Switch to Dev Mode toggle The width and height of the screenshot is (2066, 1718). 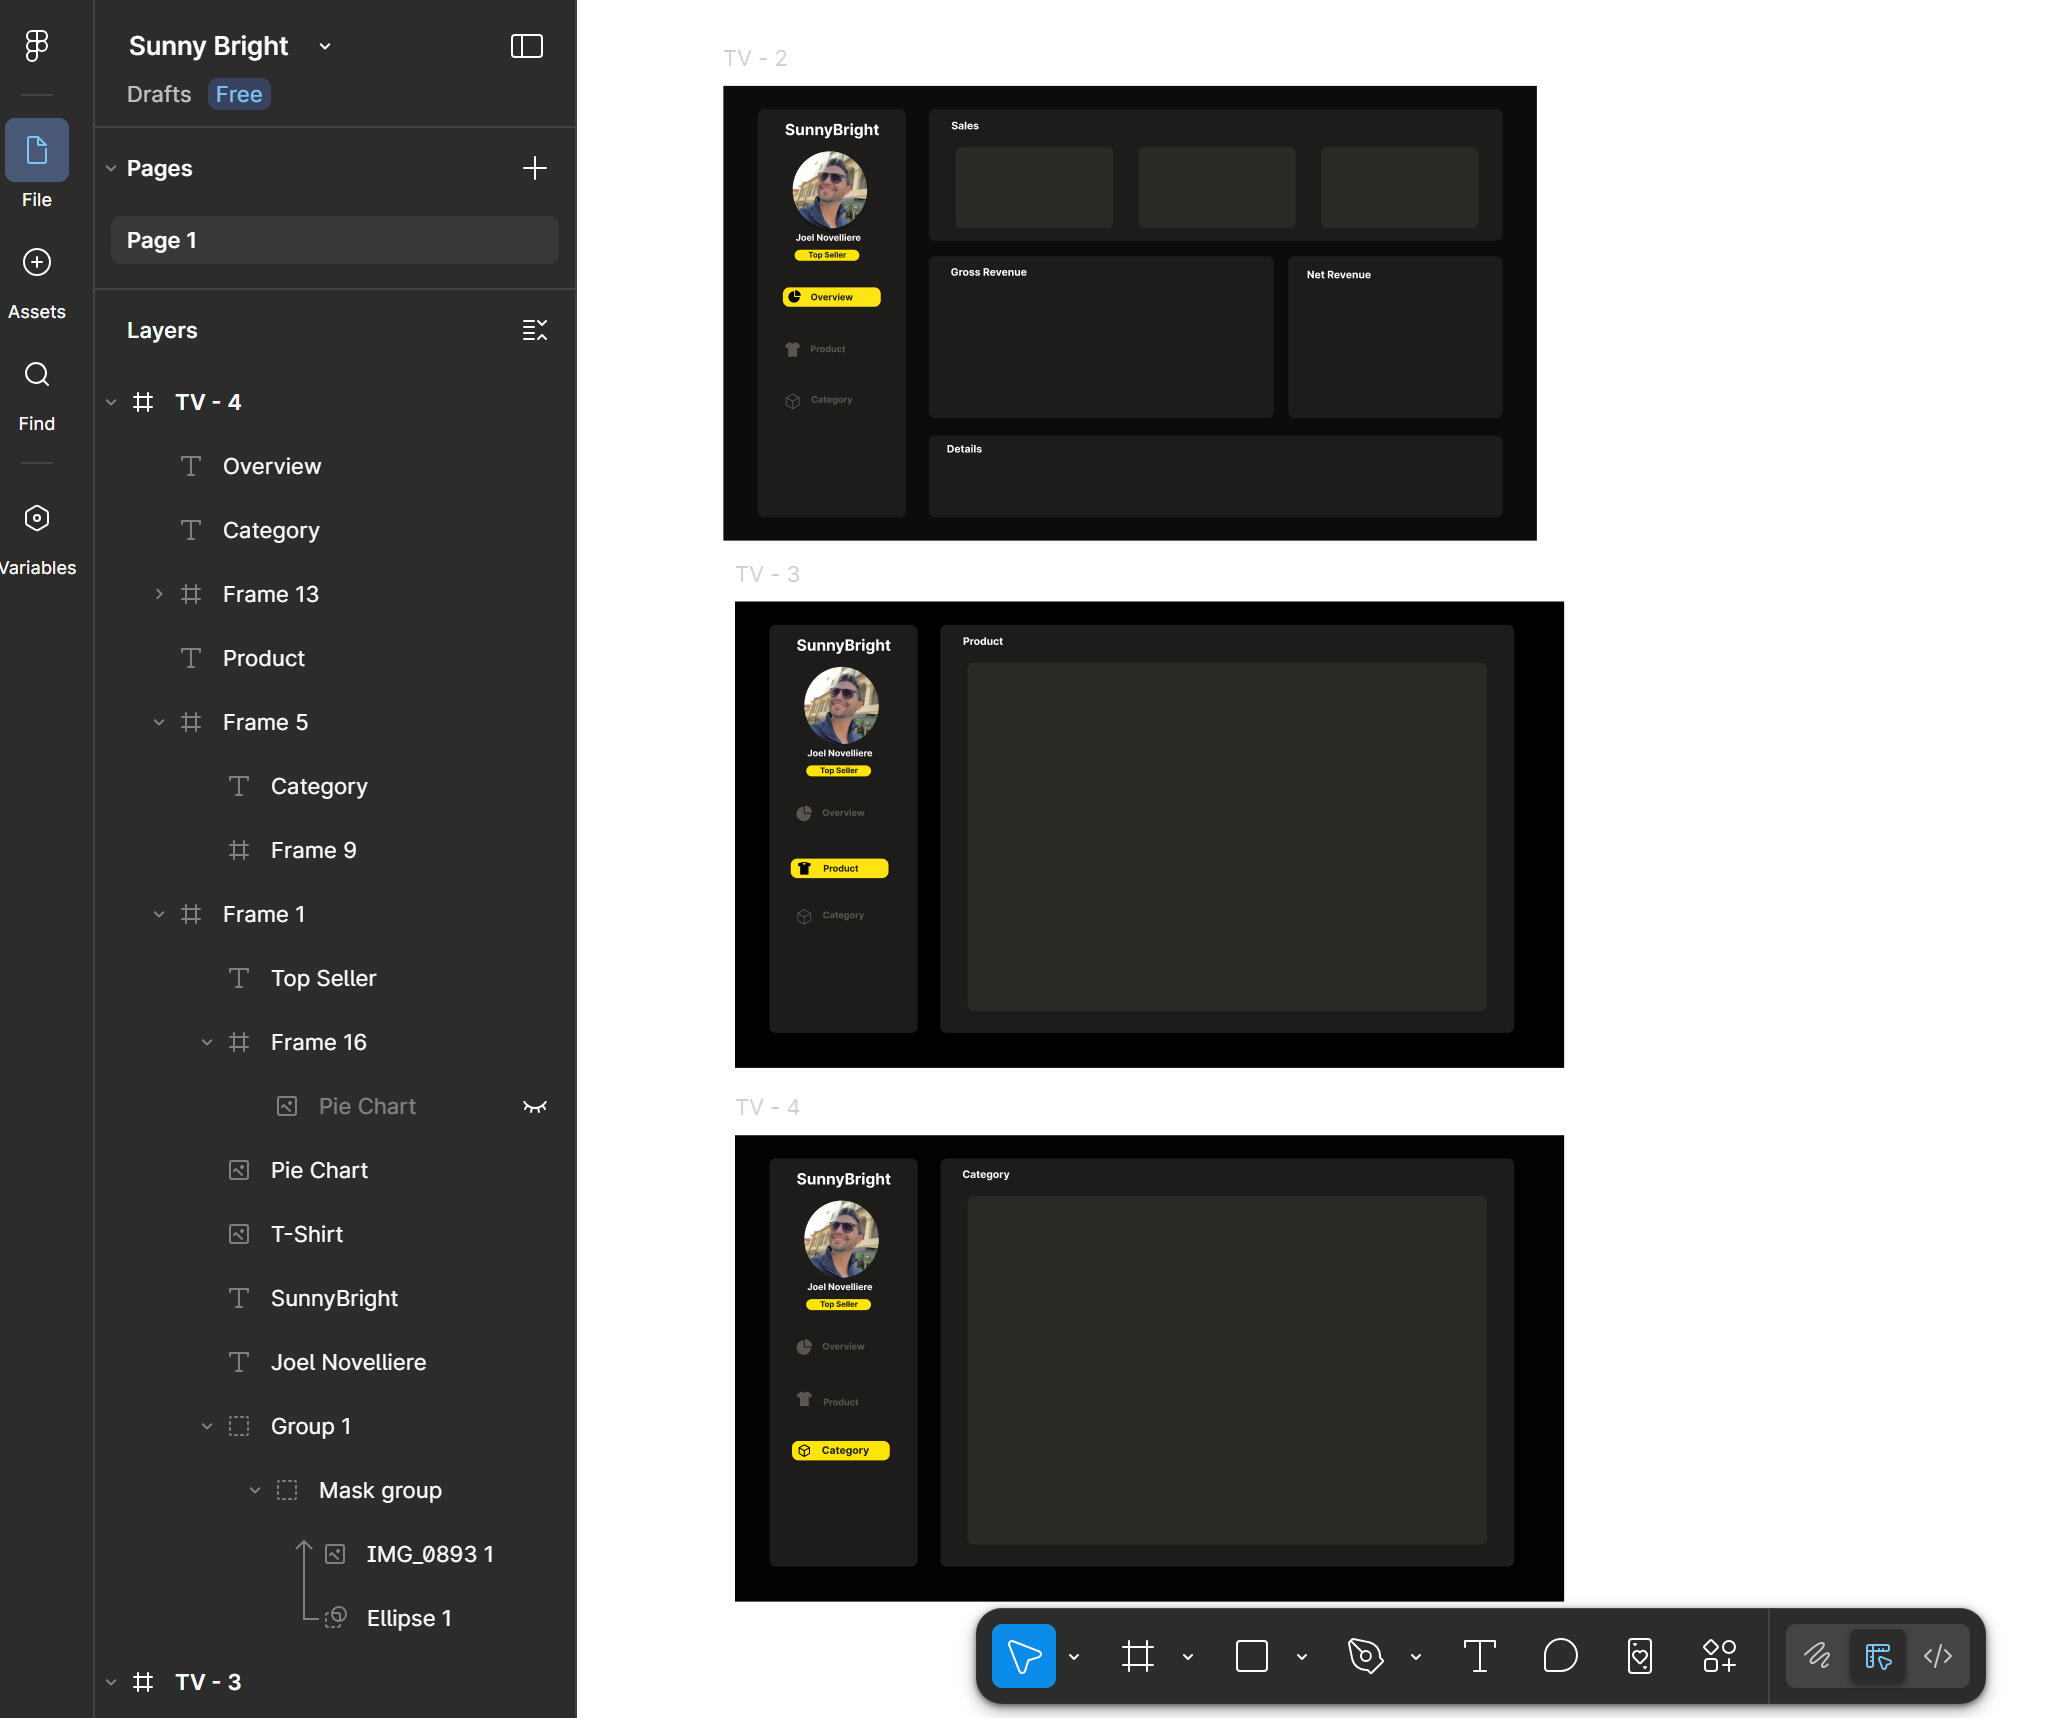pyautogui.click(x=1937, y=1656)
